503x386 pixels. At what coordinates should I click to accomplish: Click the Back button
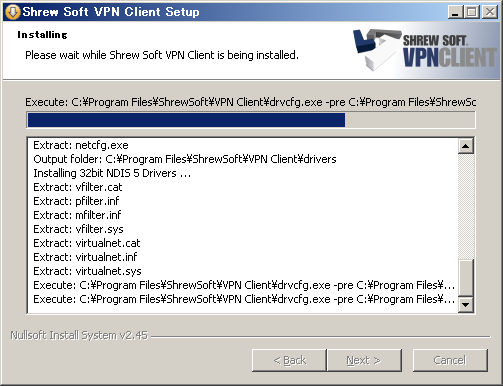tap(289, 360)
